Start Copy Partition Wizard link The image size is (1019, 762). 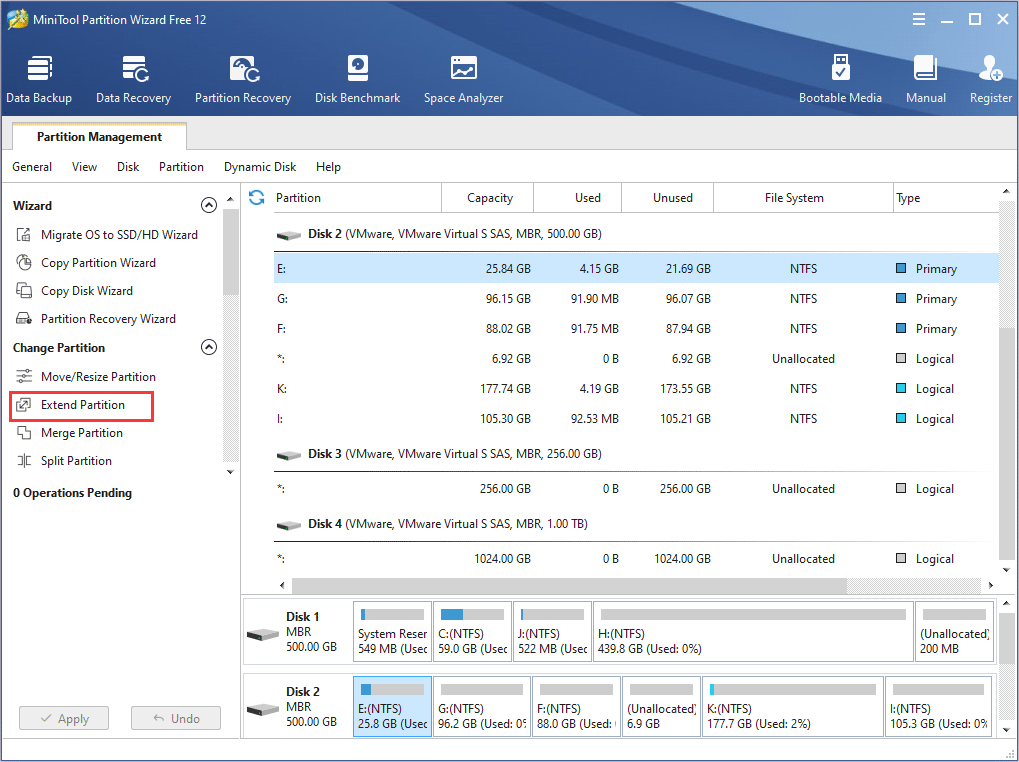98,262
